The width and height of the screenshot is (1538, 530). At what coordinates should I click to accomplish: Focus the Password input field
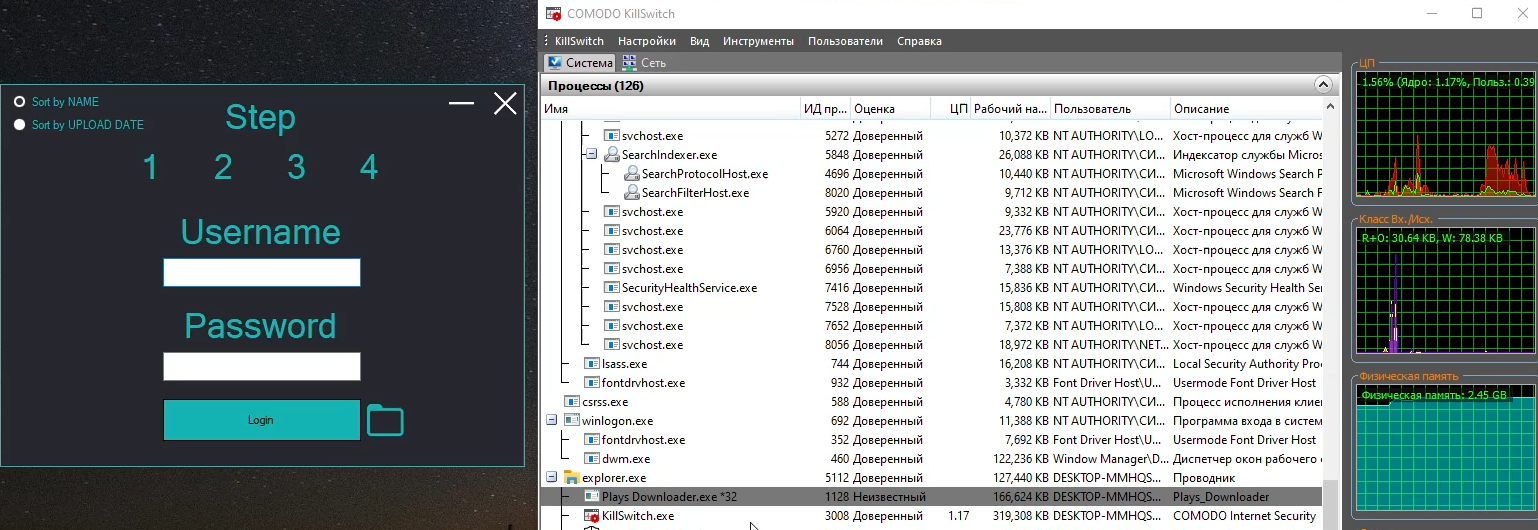[x=262, y=366]
